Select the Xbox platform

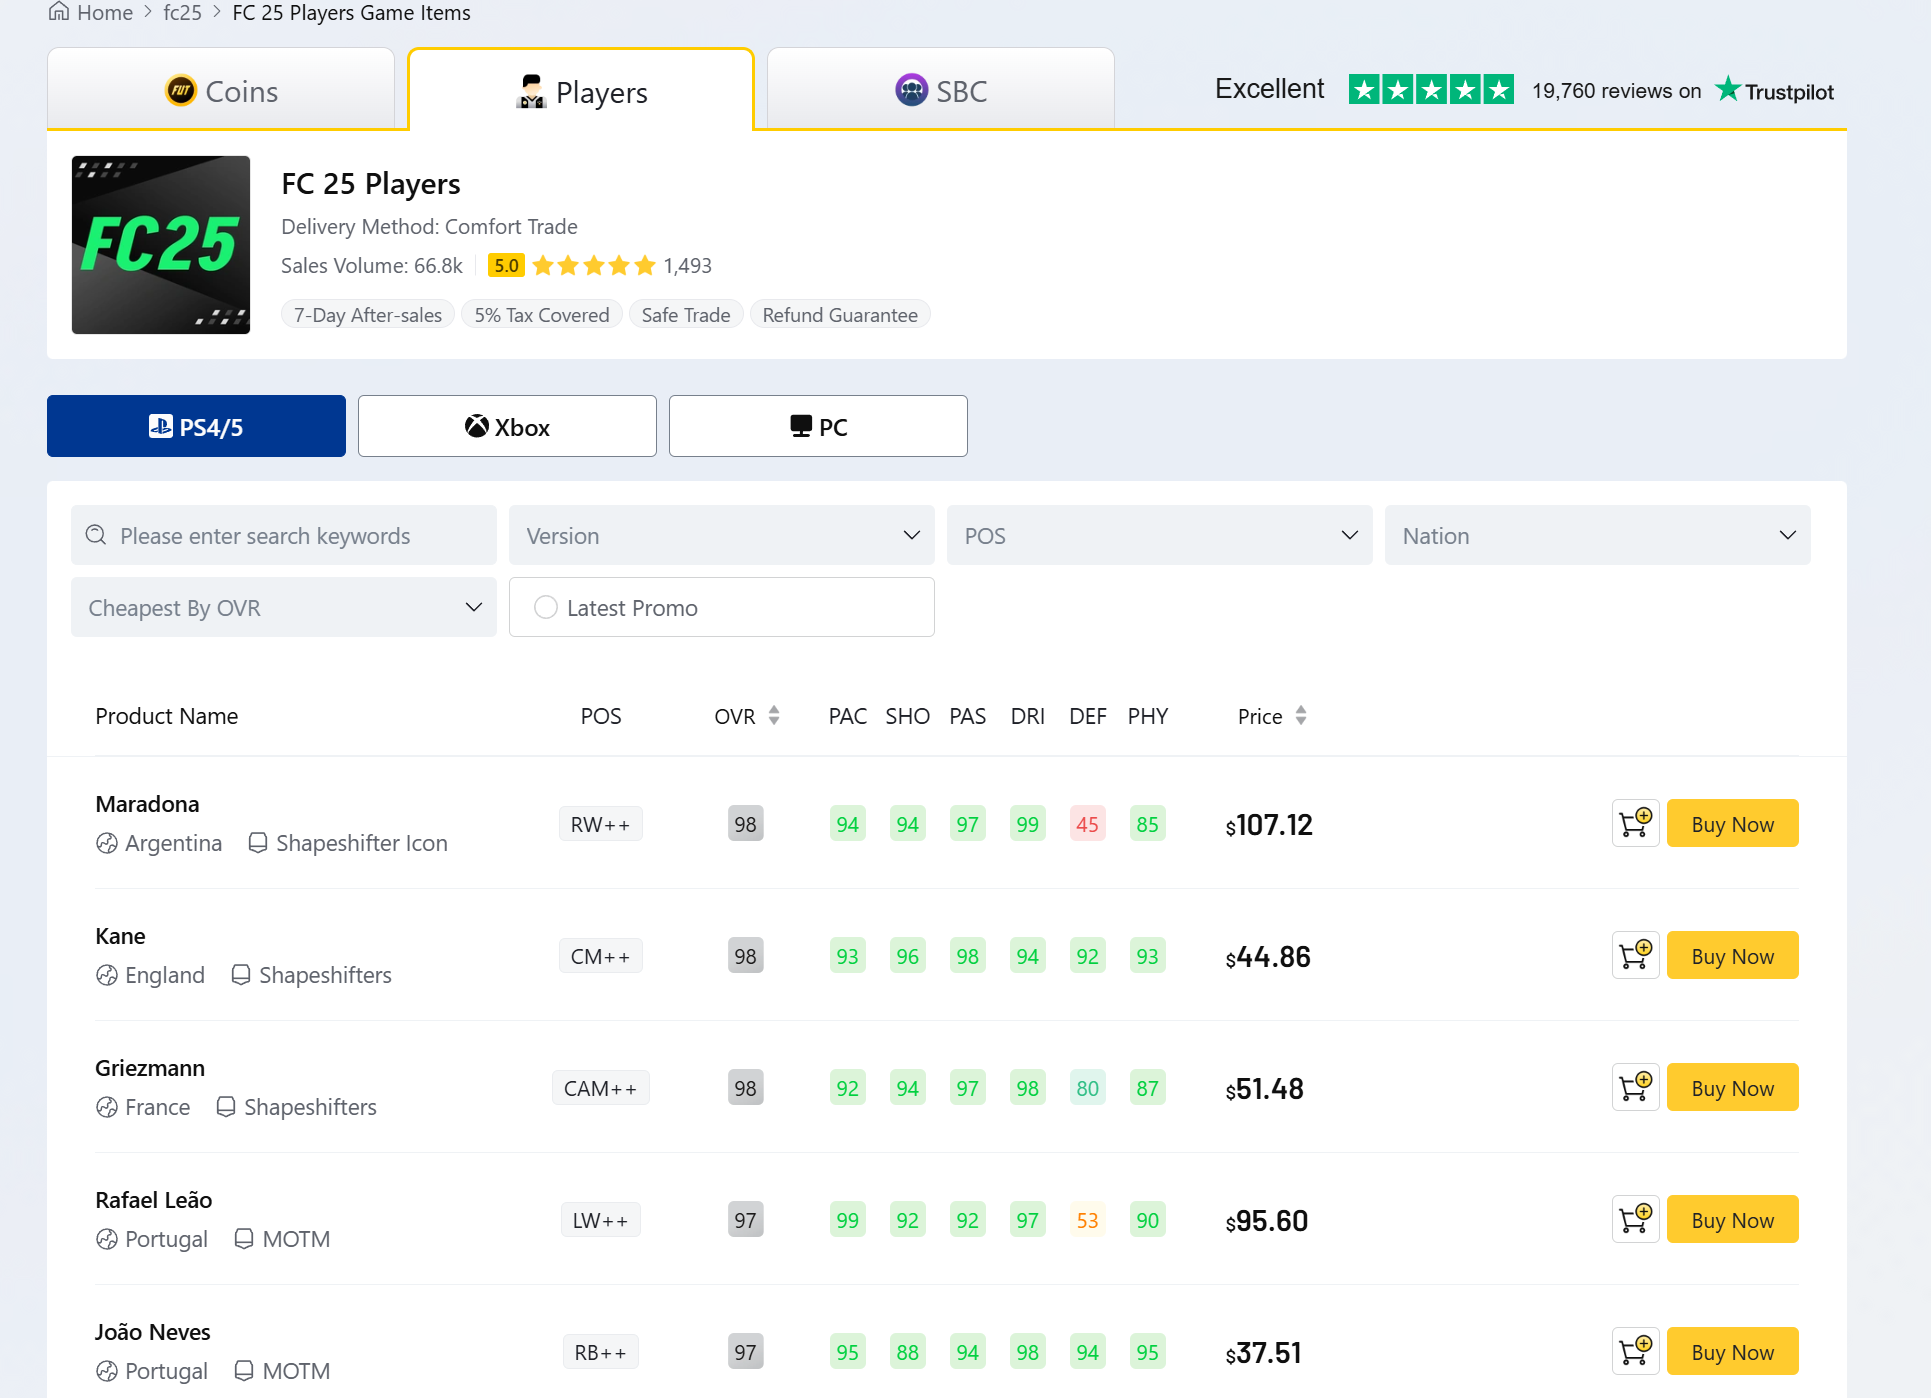507,426
